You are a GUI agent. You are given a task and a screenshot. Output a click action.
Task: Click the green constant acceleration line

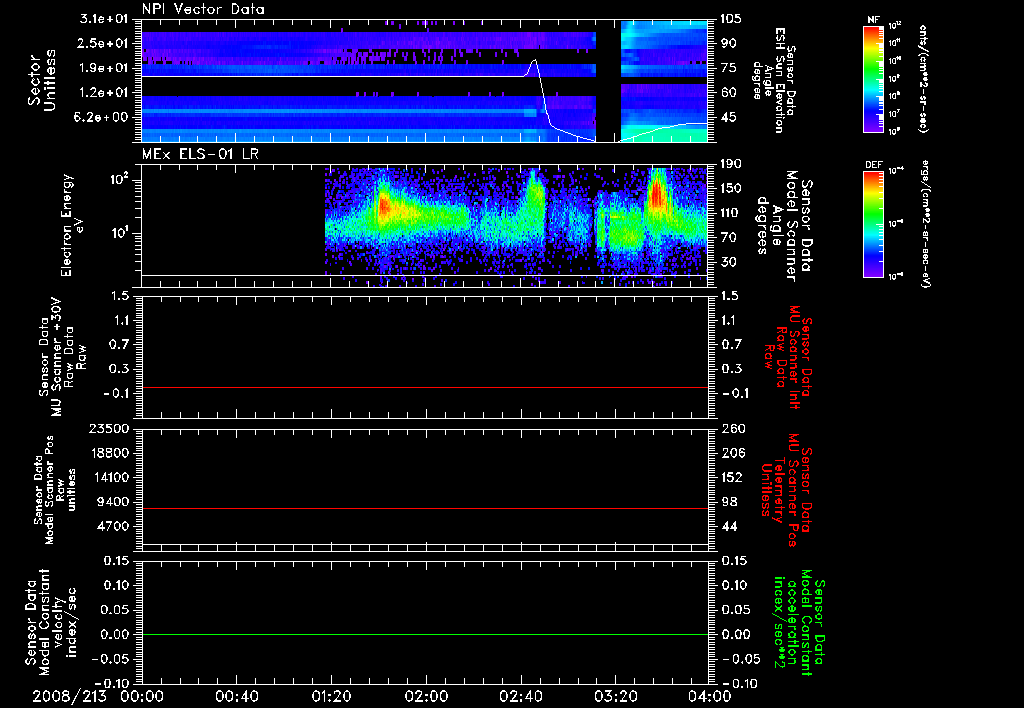tap(425, 634)
